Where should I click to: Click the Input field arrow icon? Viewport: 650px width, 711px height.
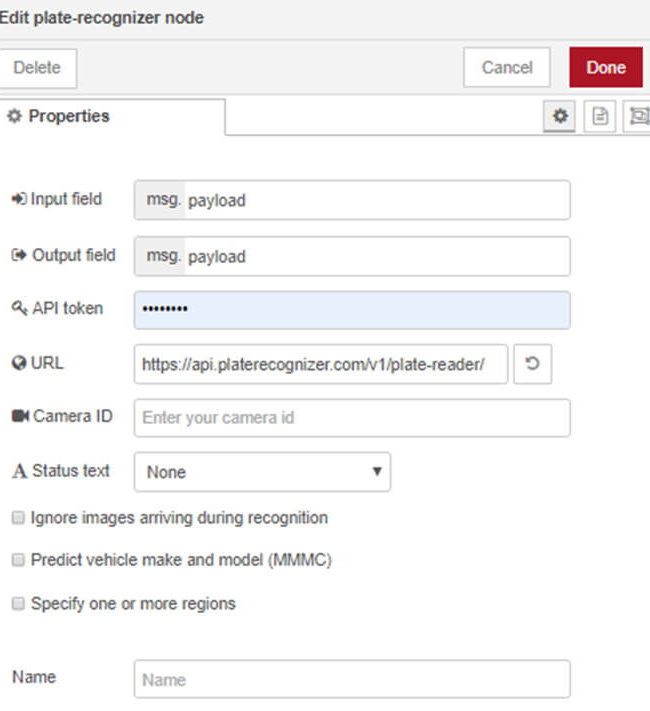19,199
